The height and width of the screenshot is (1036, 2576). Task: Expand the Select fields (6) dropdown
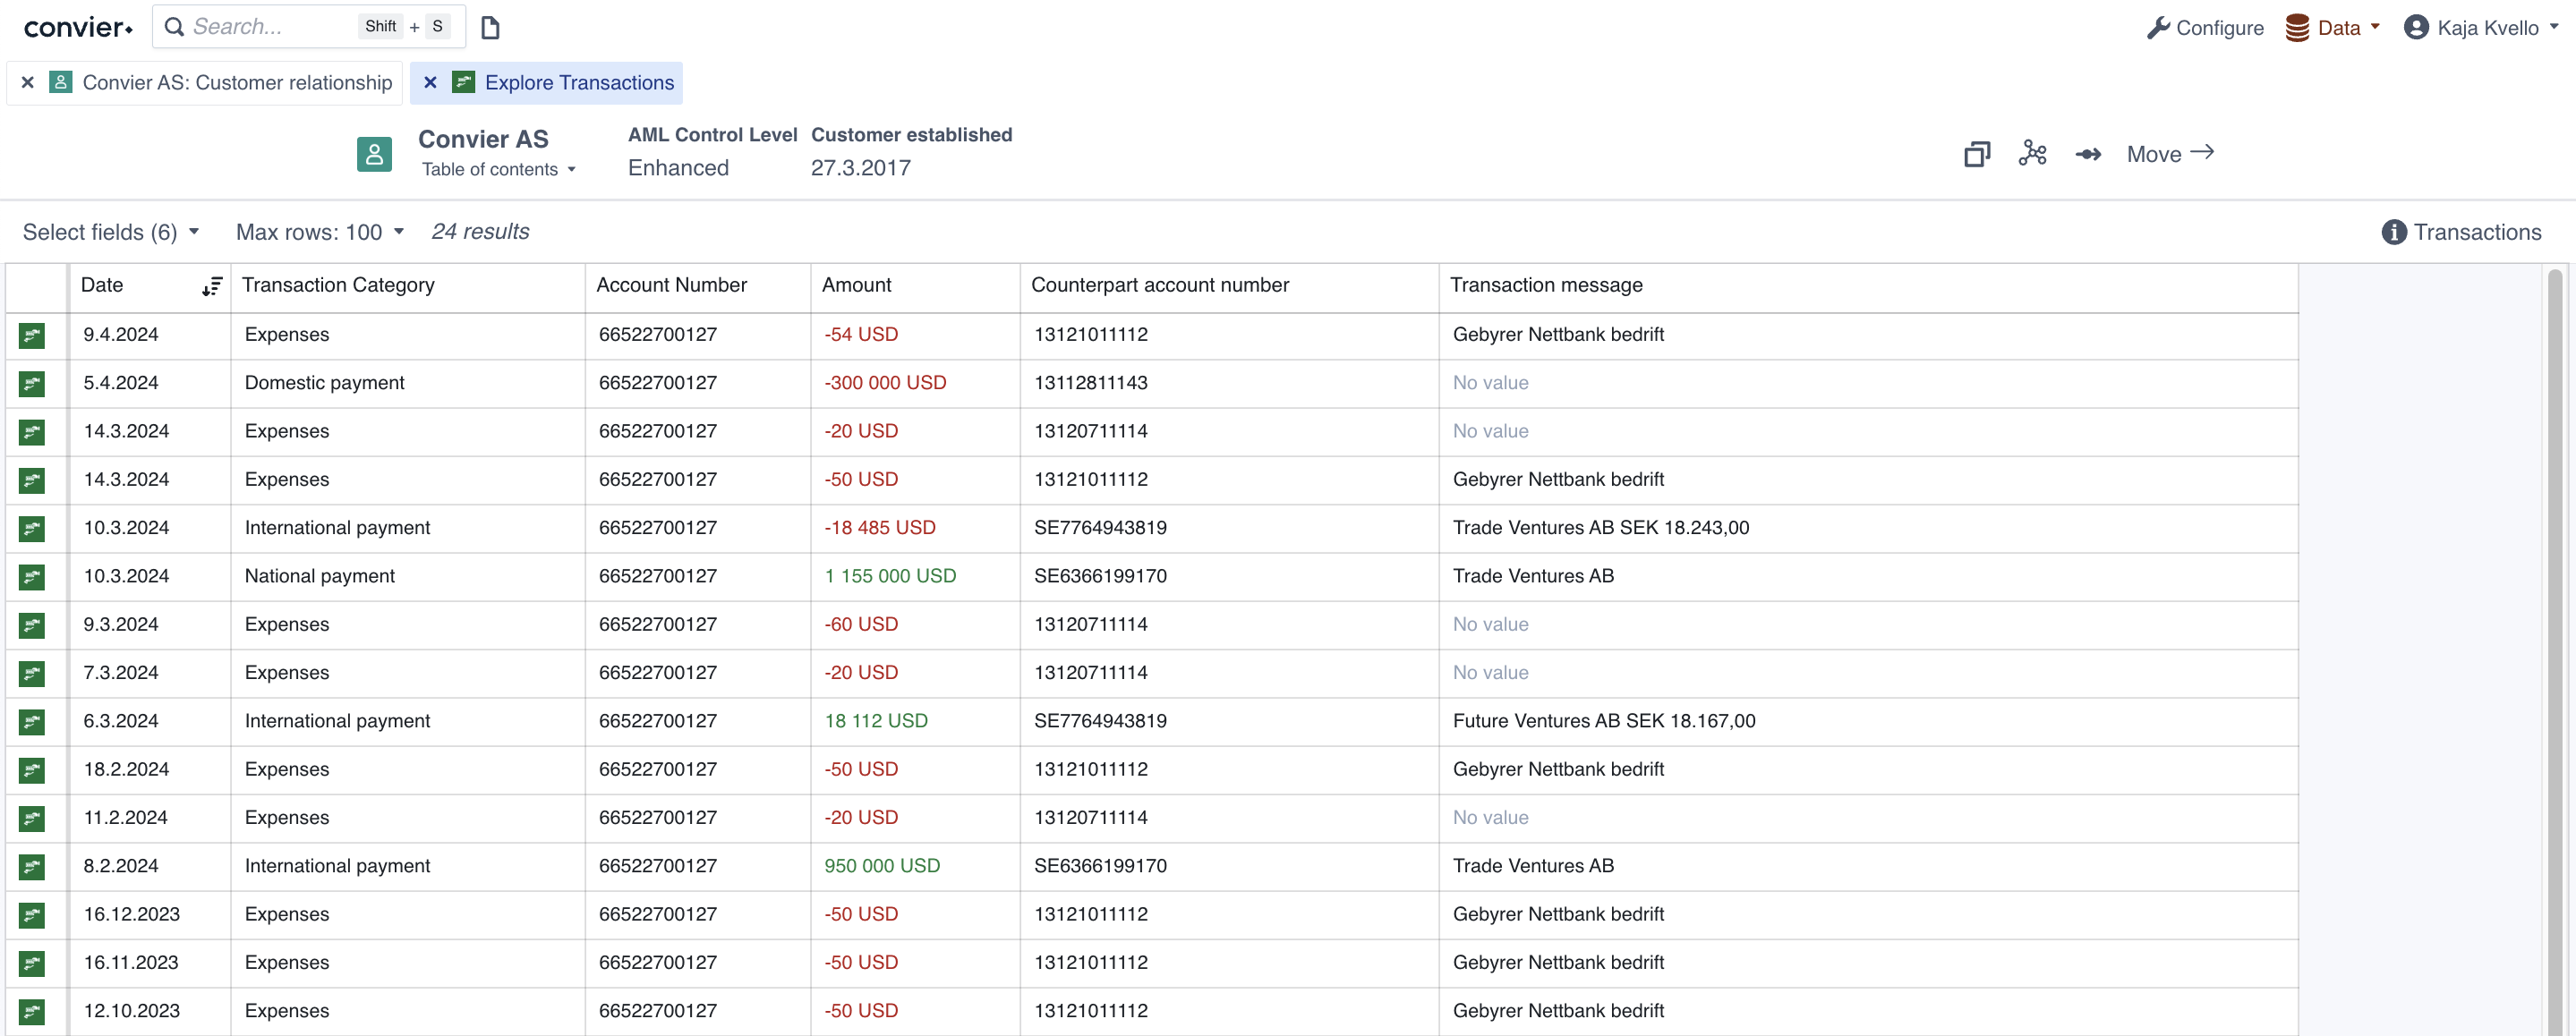click(111, 232)
